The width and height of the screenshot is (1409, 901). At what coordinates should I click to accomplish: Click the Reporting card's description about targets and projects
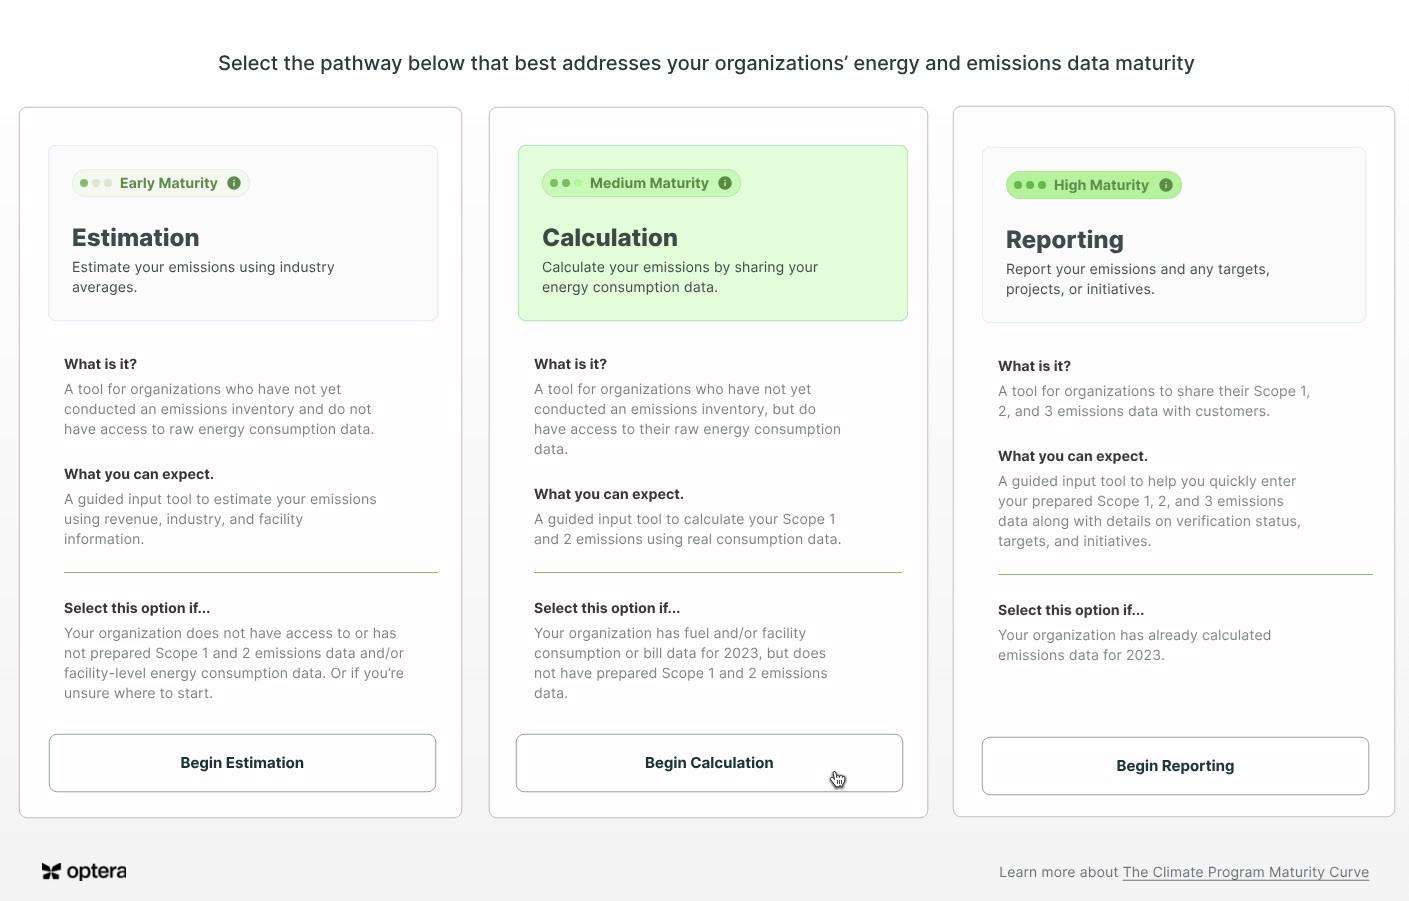click(x=1137, y=279)
